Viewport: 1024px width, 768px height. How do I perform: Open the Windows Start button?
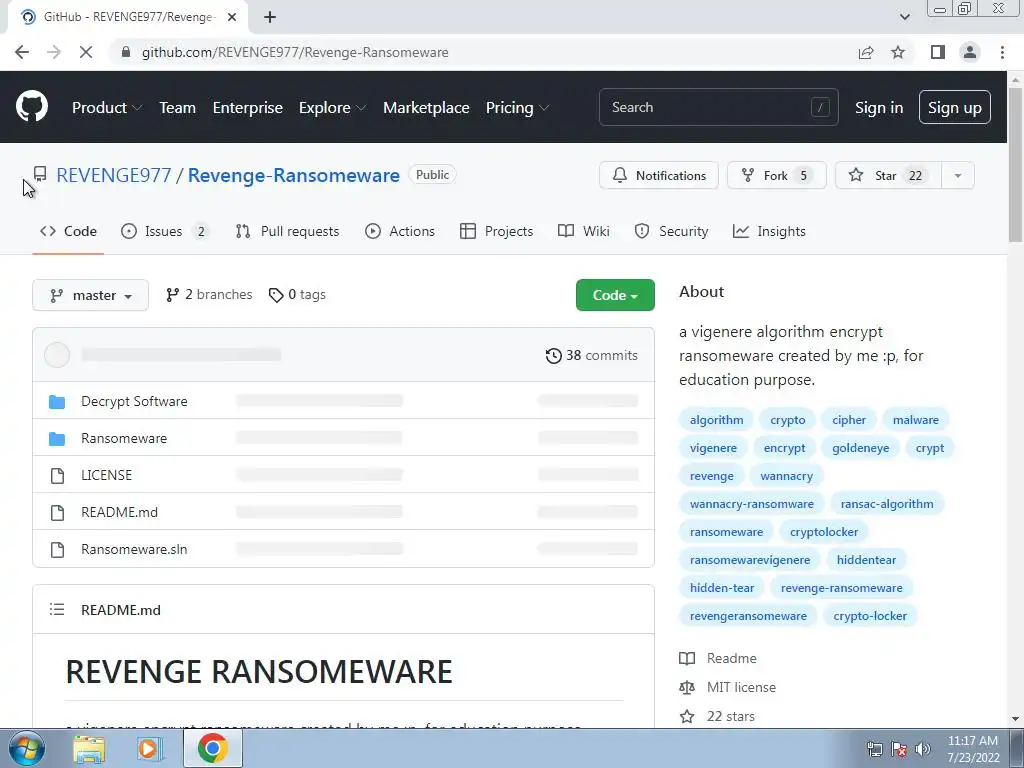(x=26, y=748)
